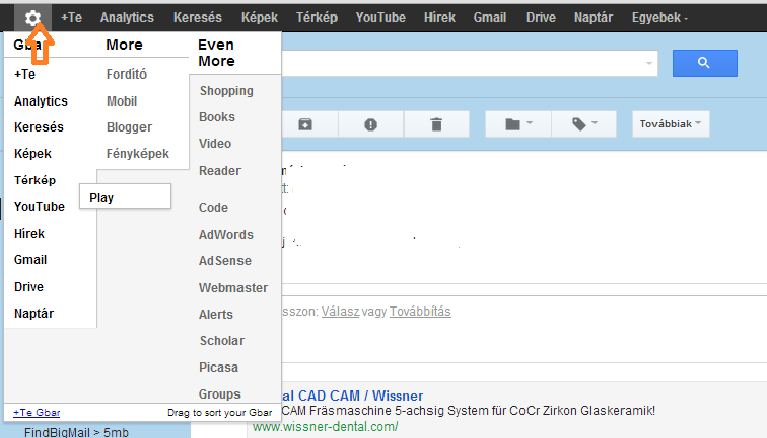This screenshot has height=438, width=767.
Task: Click the FindBigMail > 5mb label
Action: click(76, 432)
